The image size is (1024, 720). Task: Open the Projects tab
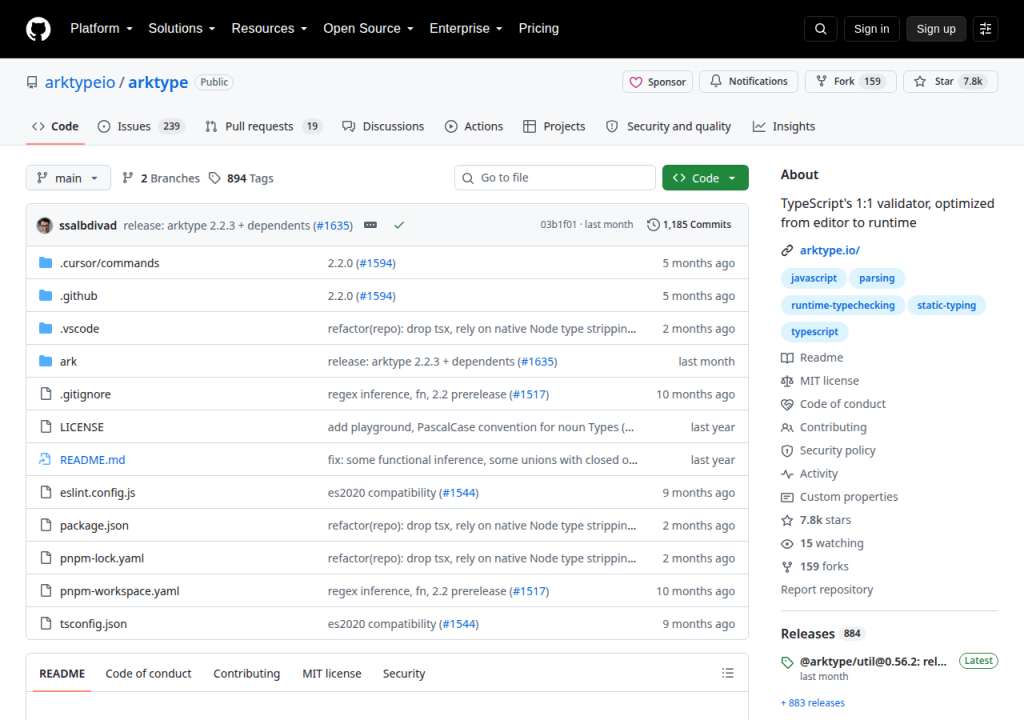click(554, 126)
